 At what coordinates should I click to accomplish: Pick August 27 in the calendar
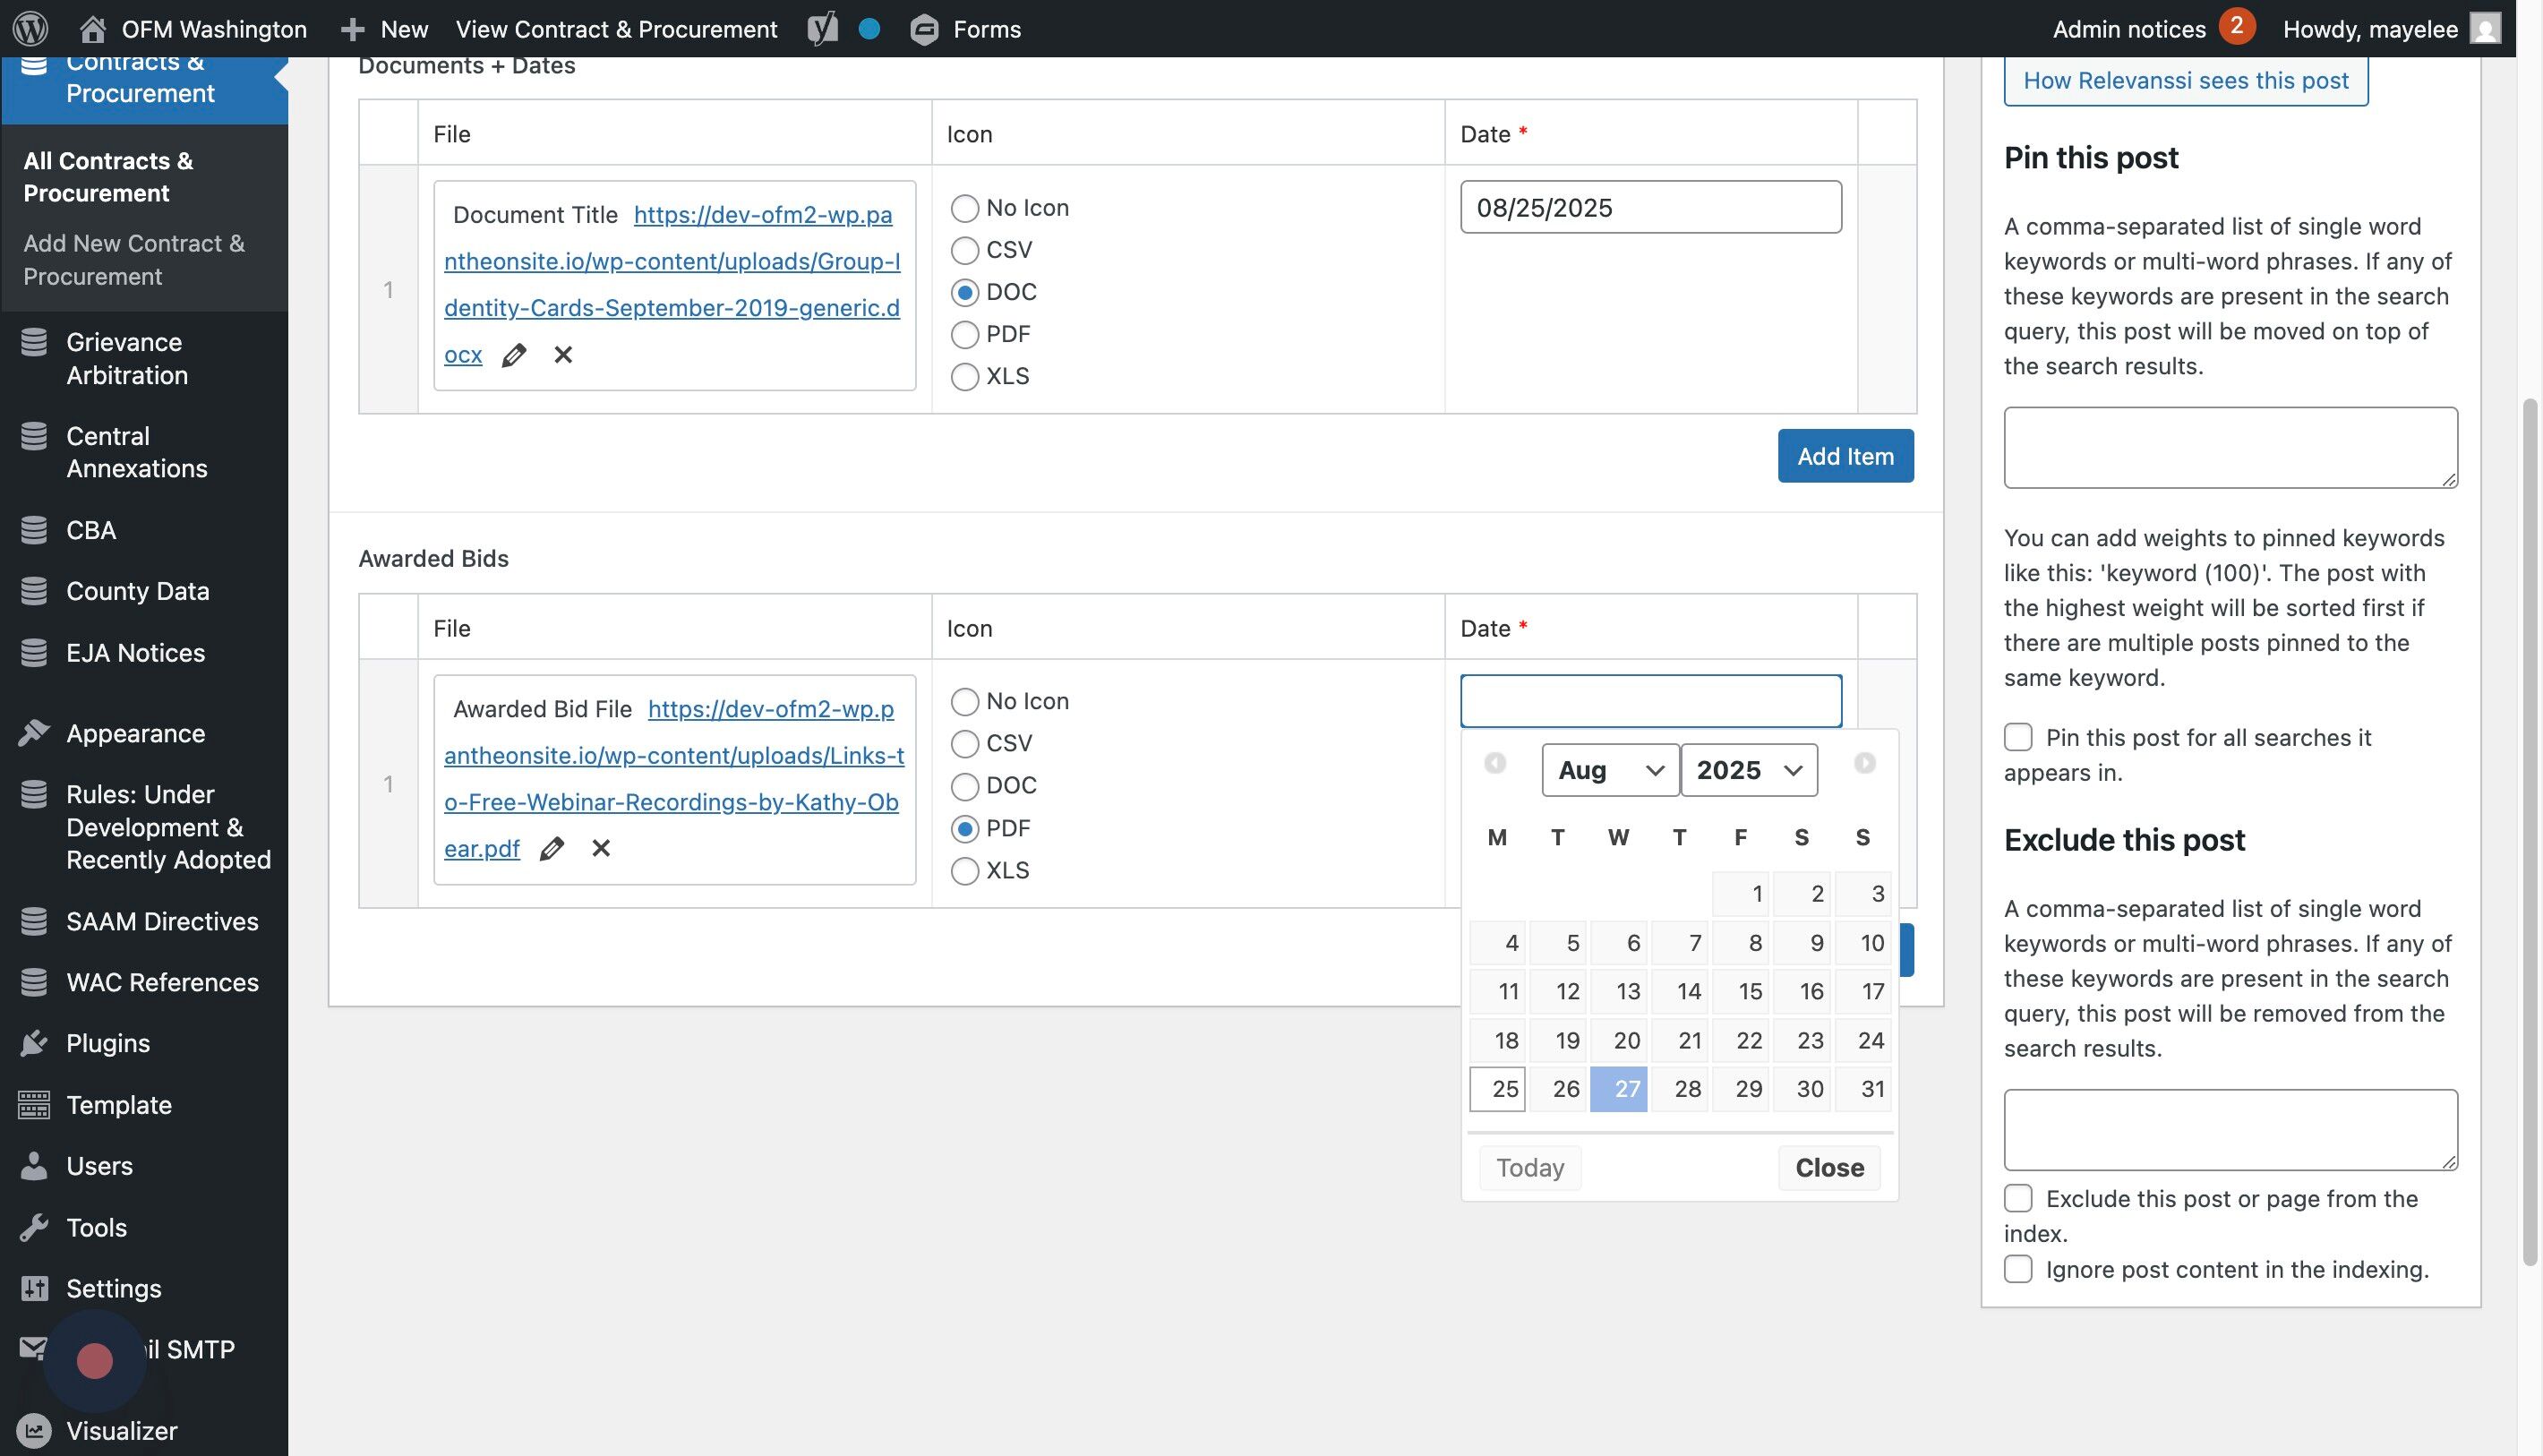click(x=1618, y=1088)
